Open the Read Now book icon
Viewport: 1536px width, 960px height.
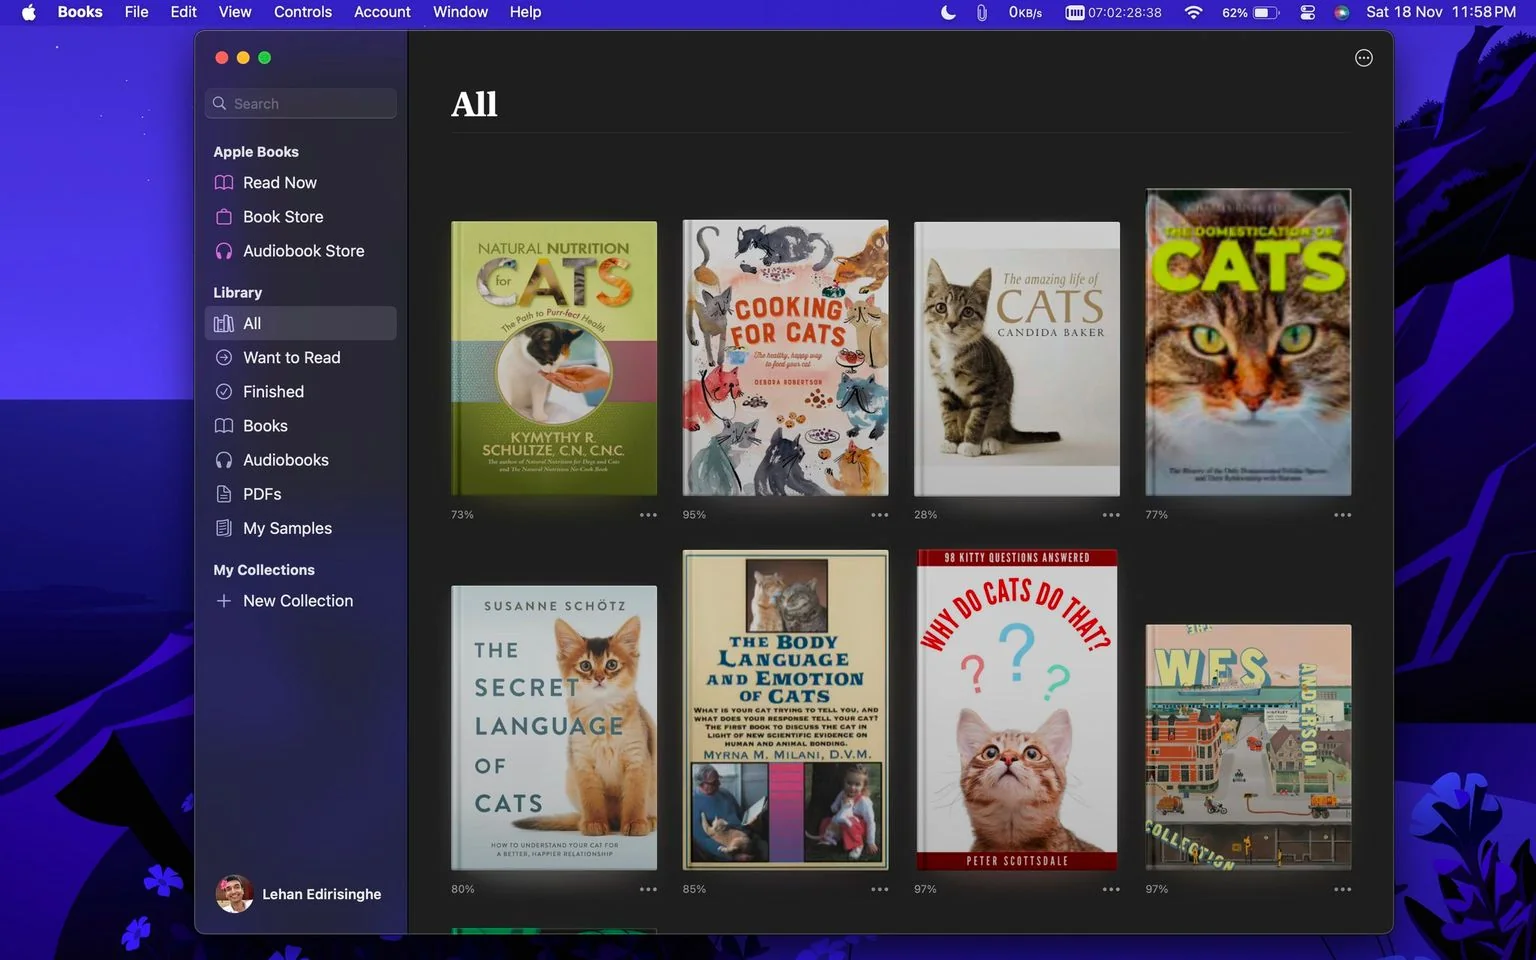pyautogui.click(x=224, y=183)
